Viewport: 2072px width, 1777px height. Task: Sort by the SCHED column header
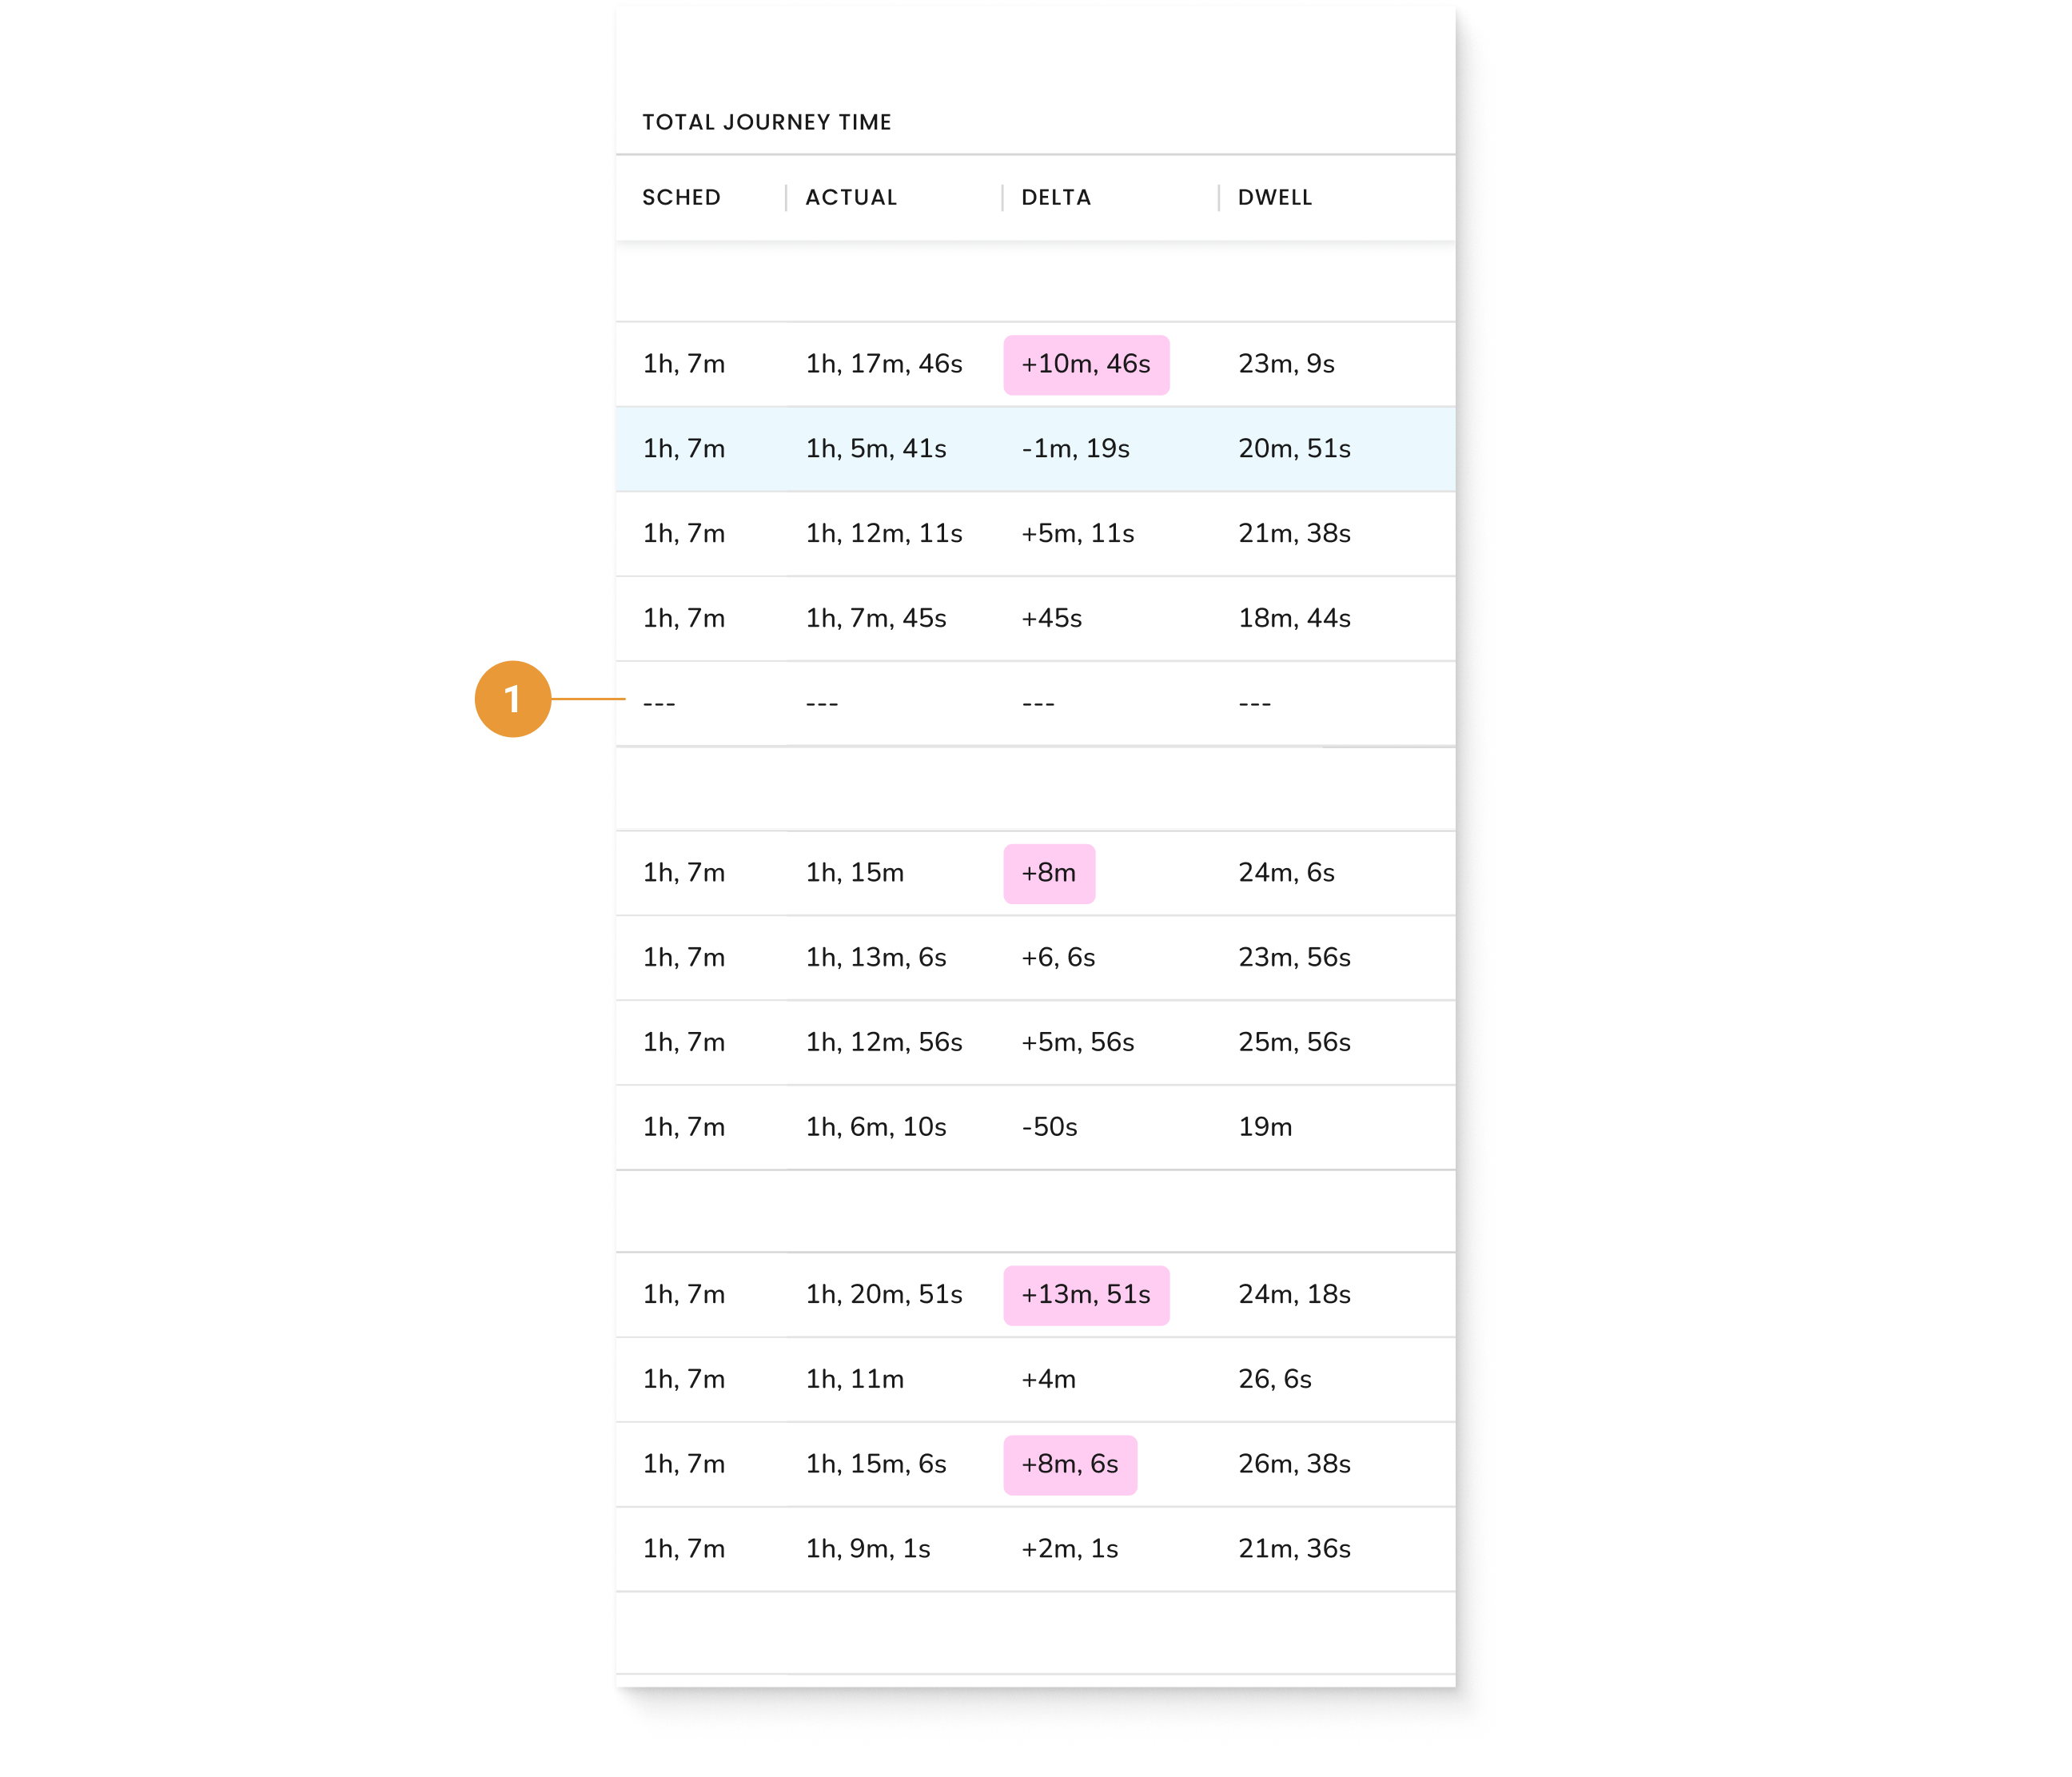point(681,198)
